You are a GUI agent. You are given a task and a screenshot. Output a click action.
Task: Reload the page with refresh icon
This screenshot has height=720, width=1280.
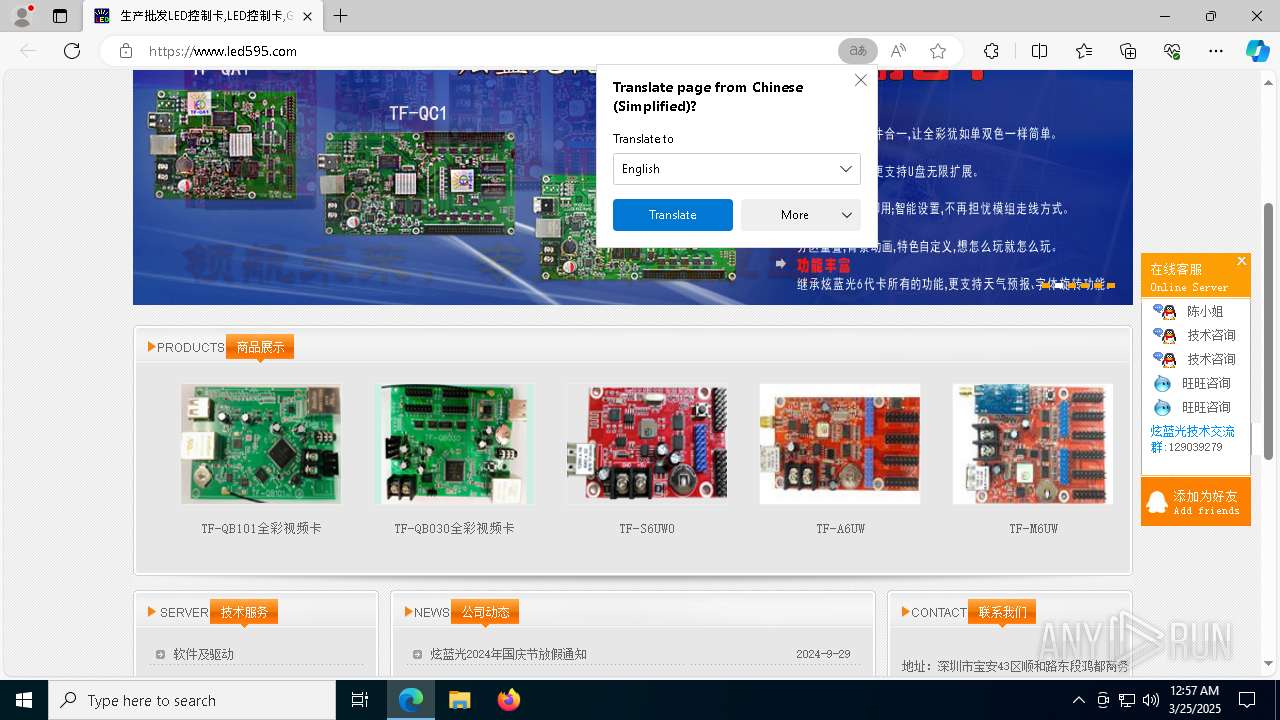coord(72,51)
